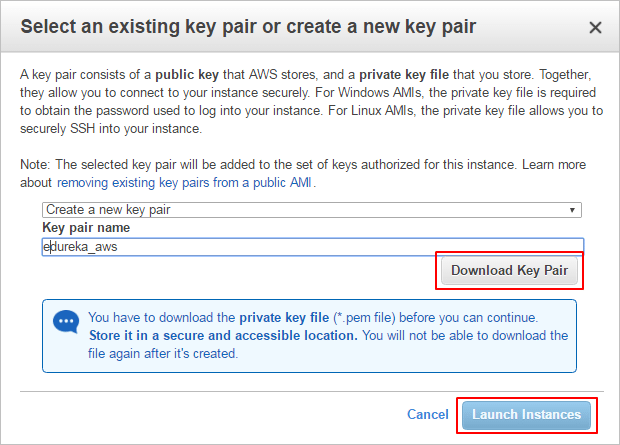Click the "edureka_aws" text in name field
Image resolution: width=620 pixels, height=445 pixels.
point(81,246)
